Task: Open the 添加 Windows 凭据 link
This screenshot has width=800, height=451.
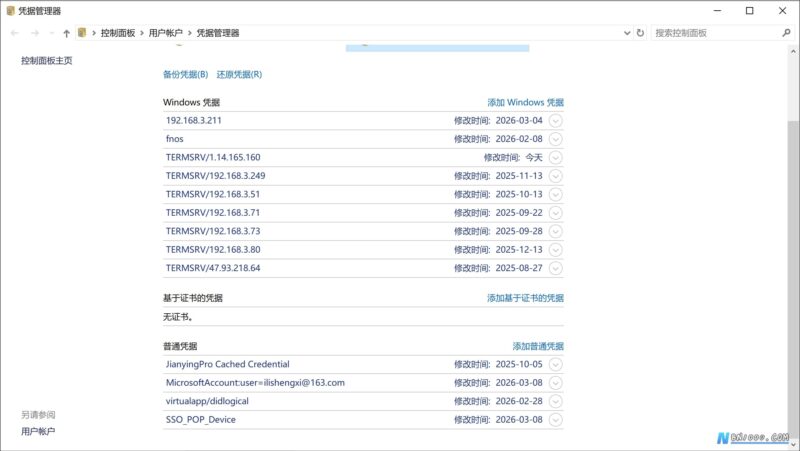Action: [x=526, y=103]
